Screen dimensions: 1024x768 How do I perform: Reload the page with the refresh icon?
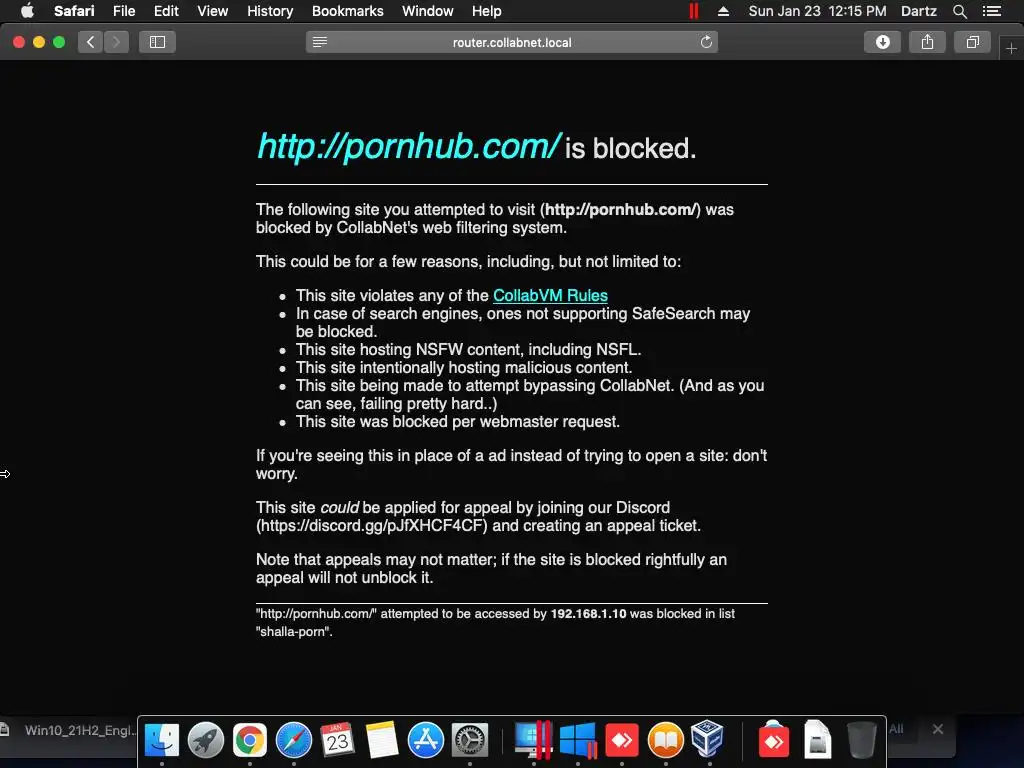click(706, 42)
